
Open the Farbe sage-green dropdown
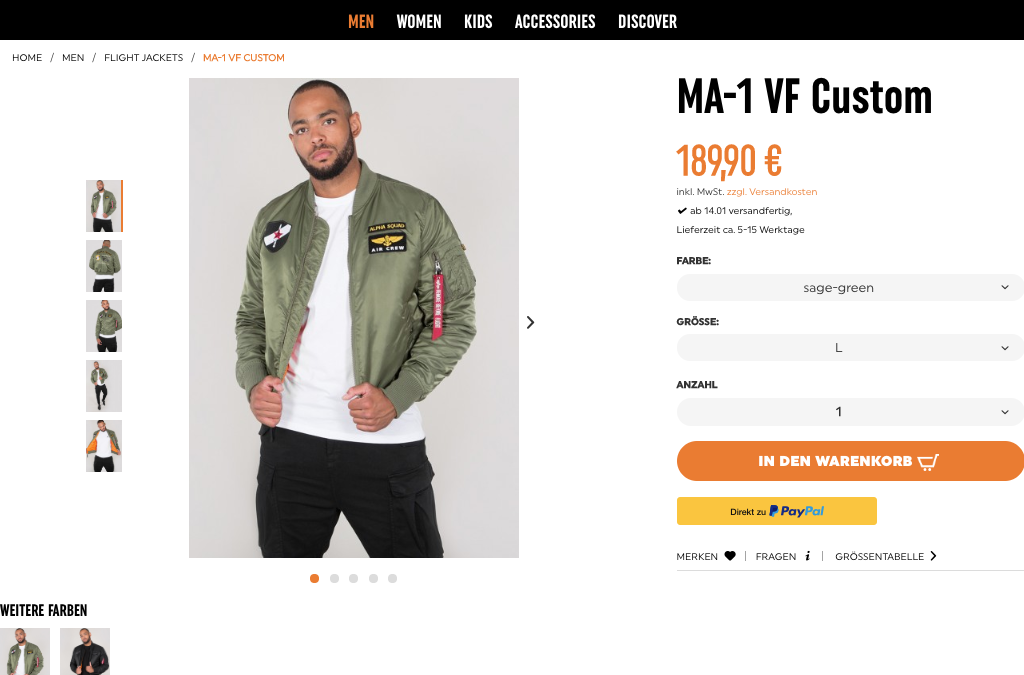[850, 287]
